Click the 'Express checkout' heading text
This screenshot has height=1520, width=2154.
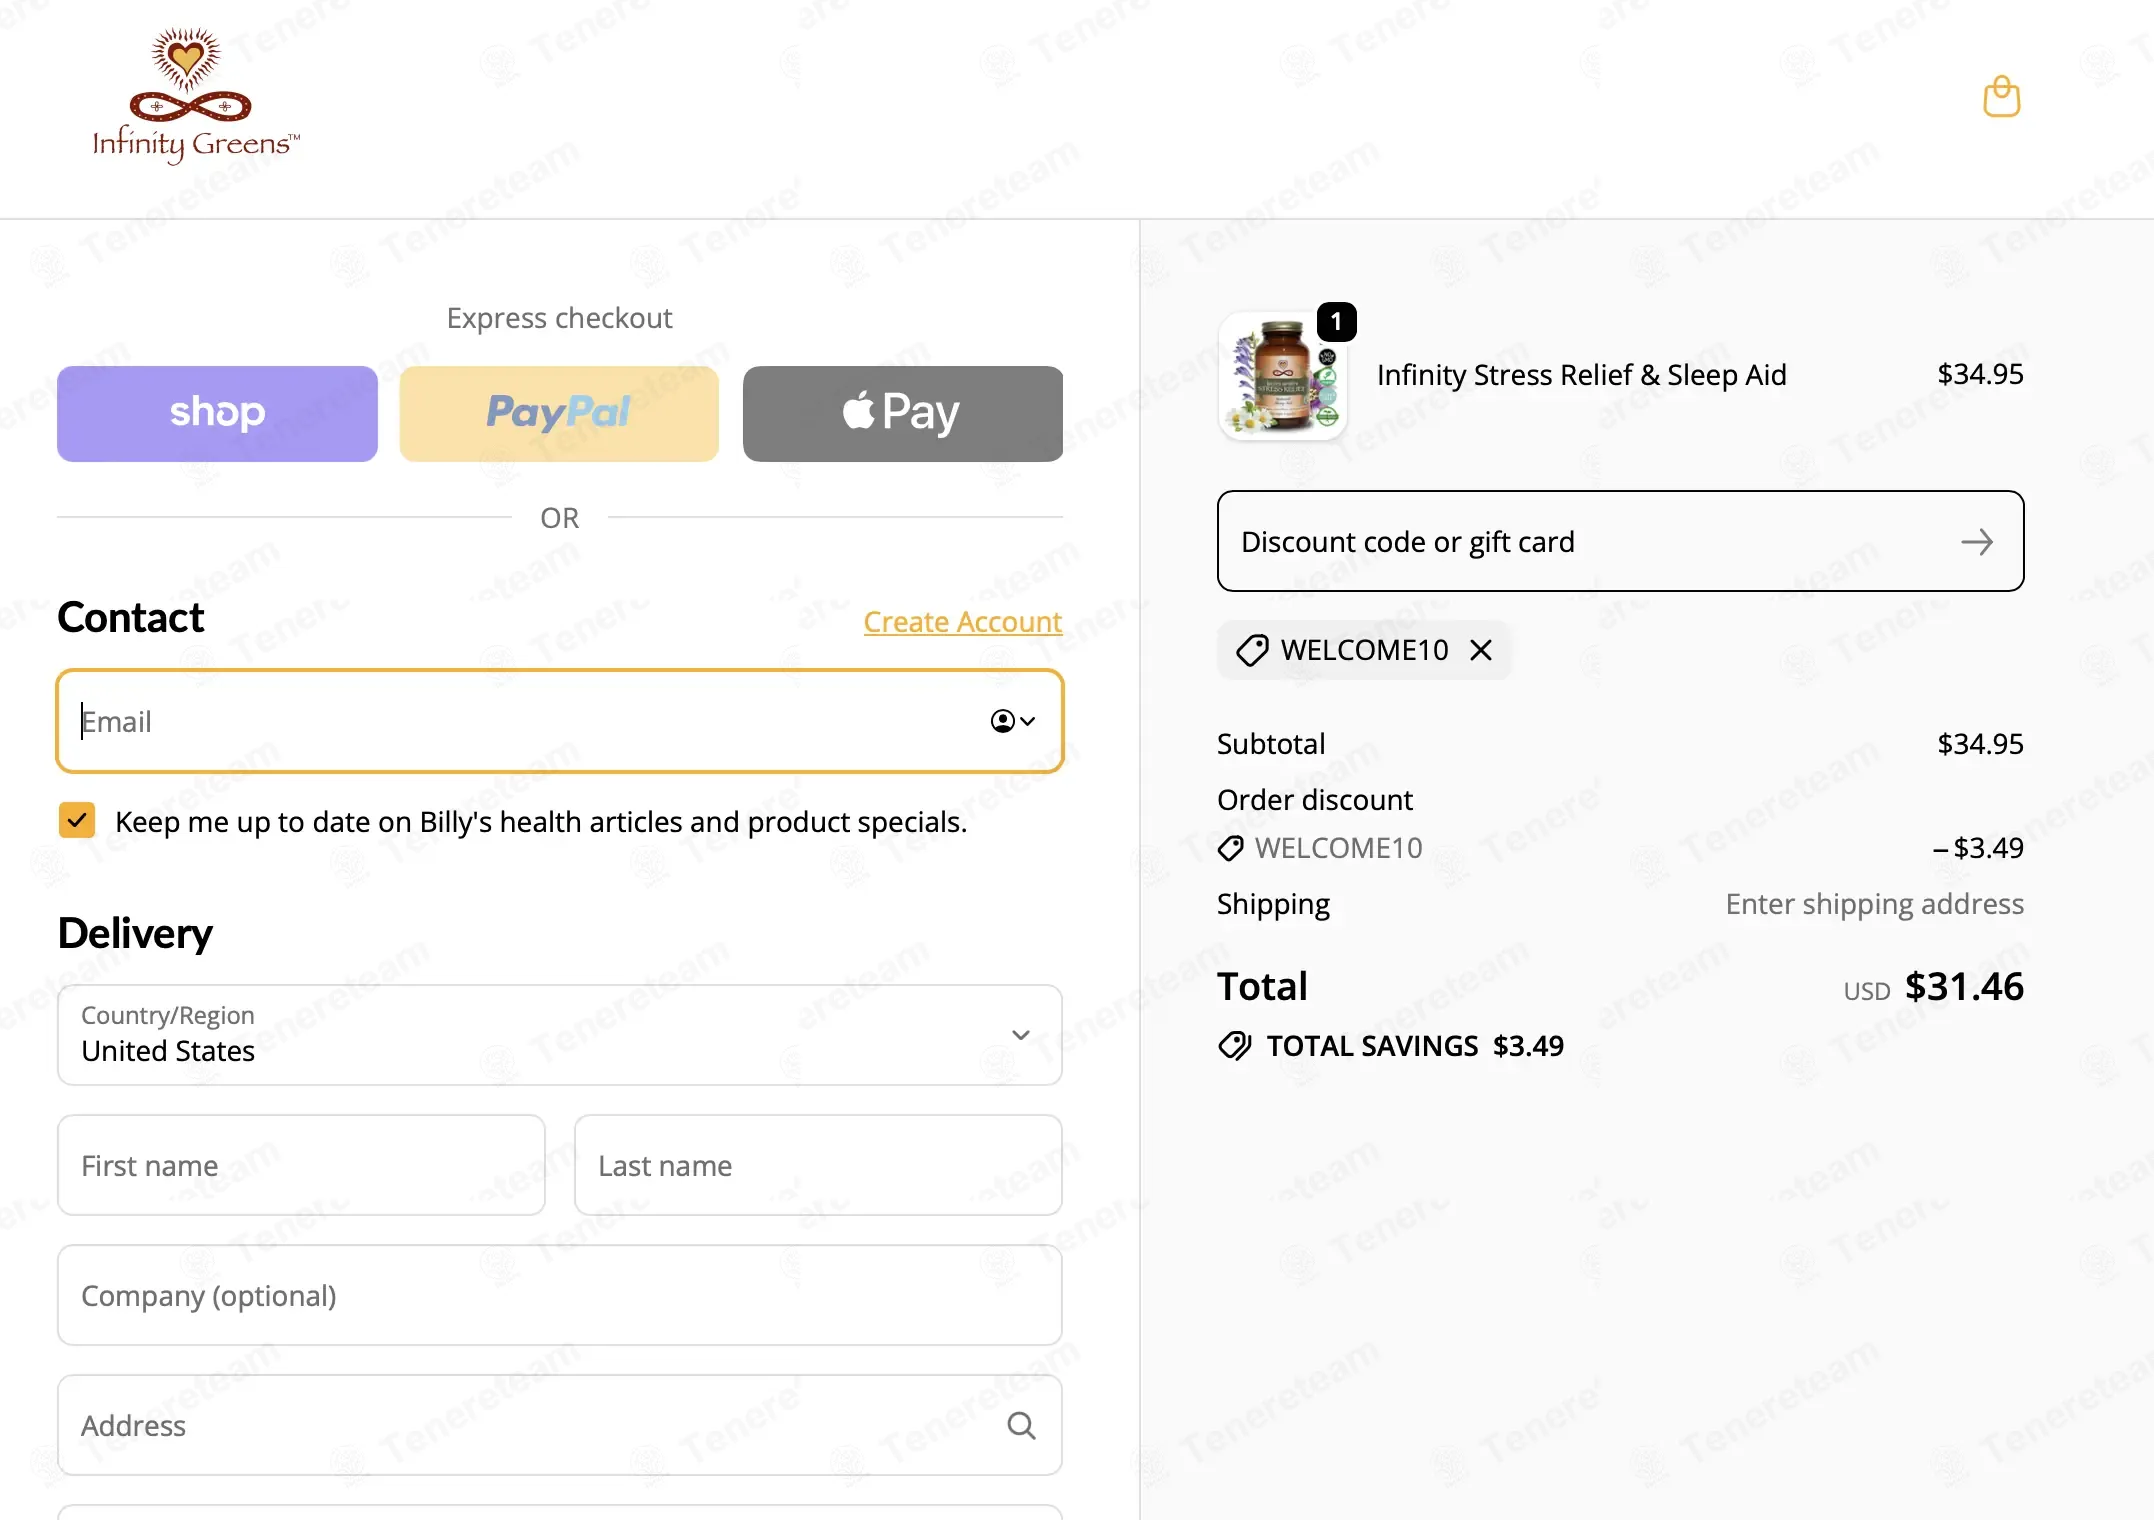tap(560, 318)
